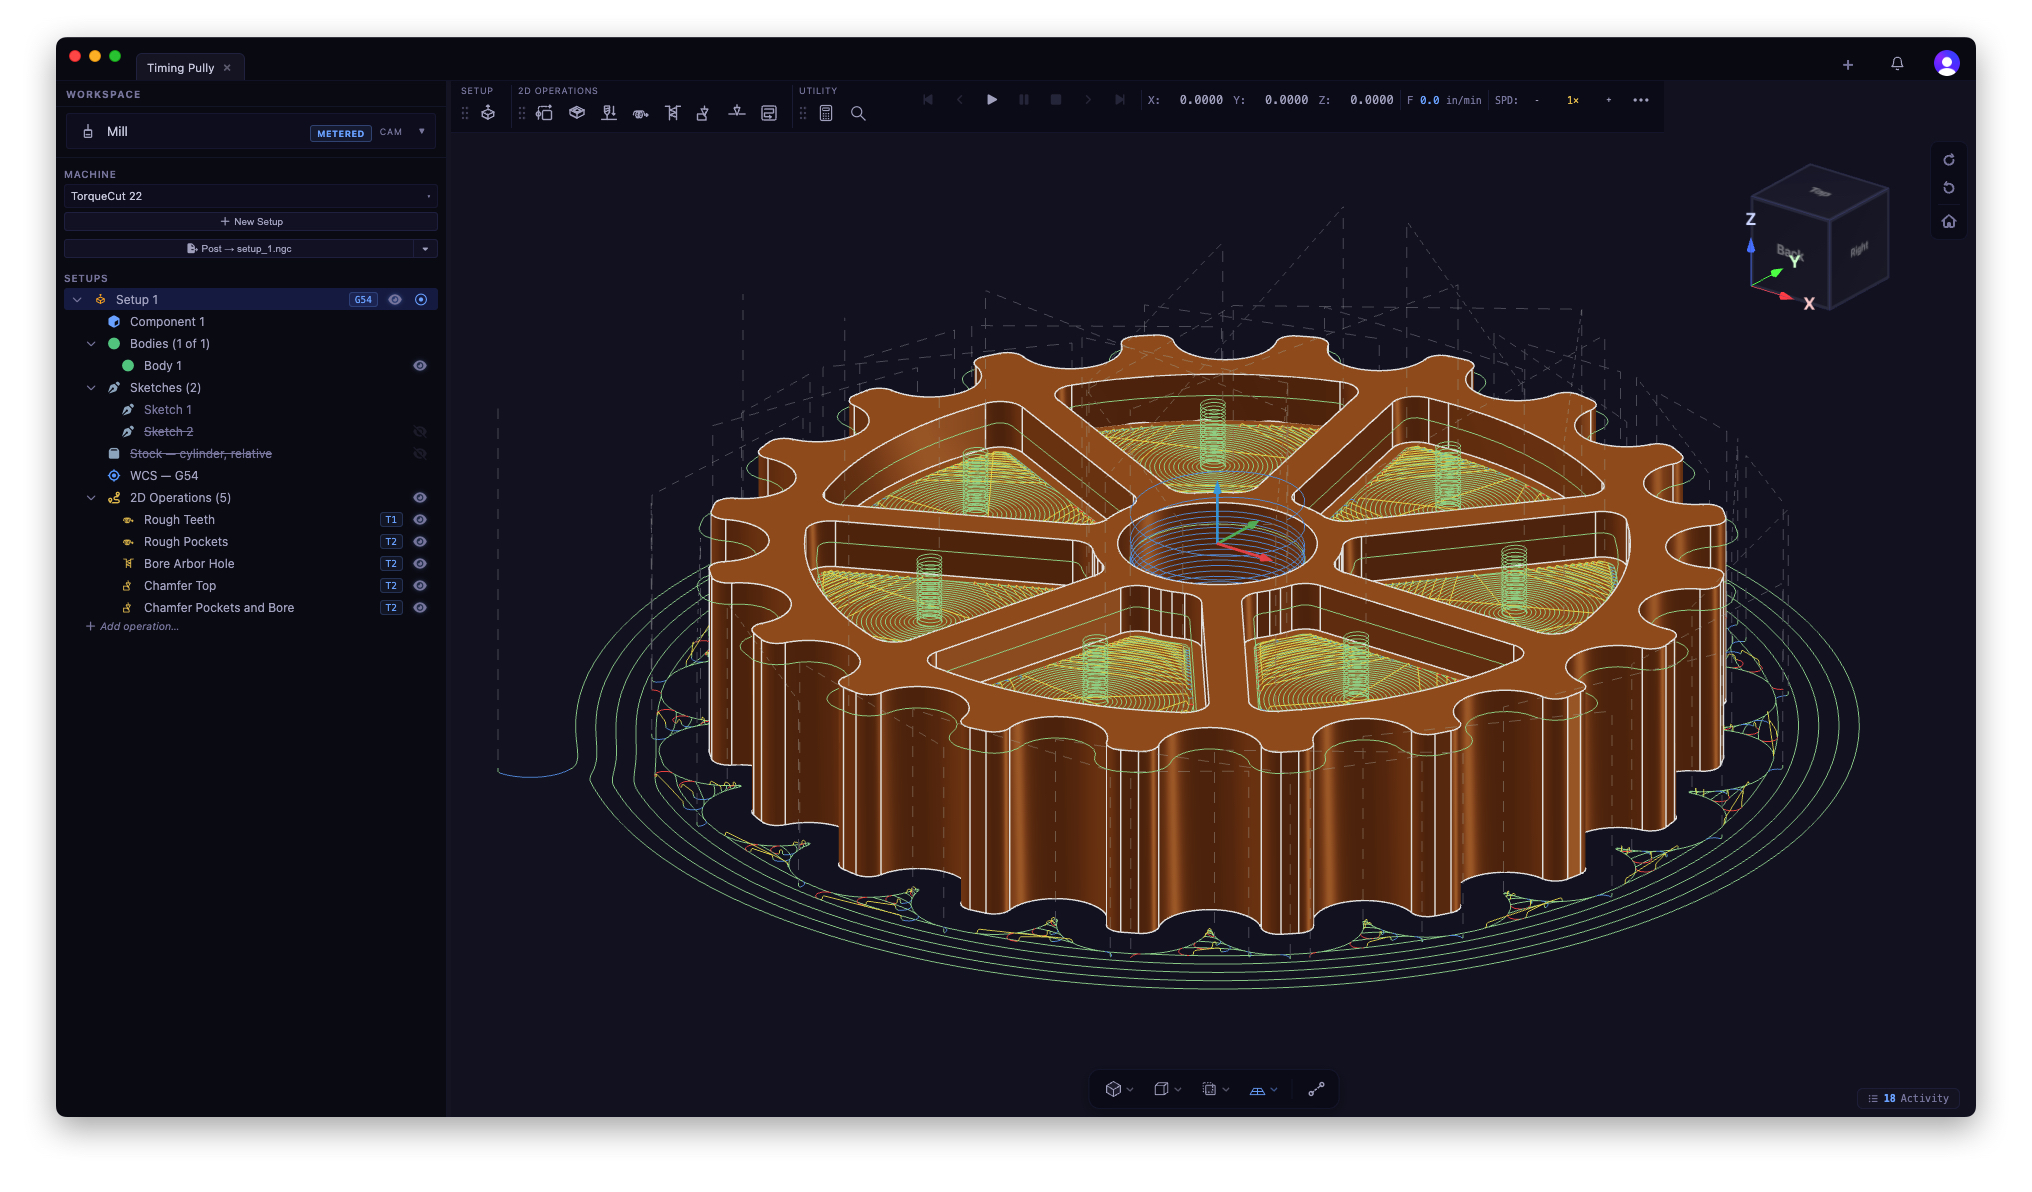Open the search utility magnifier
The height and width of the screenshot is (1192, 2032).
pyautogui.click(x=858, y=113)
